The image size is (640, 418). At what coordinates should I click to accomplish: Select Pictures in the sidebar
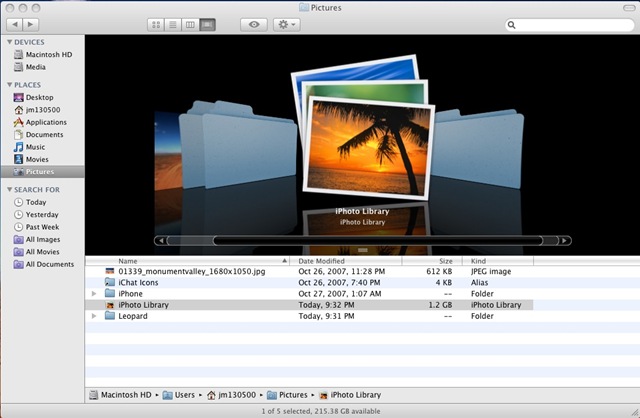pyautogui.click(x=42, y=172)
